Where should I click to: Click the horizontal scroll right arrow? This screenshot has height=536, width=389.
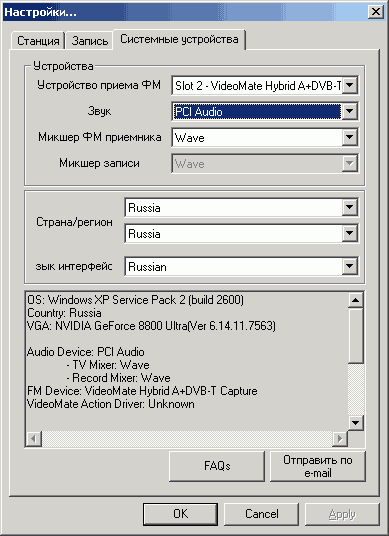tap(340, 438)
